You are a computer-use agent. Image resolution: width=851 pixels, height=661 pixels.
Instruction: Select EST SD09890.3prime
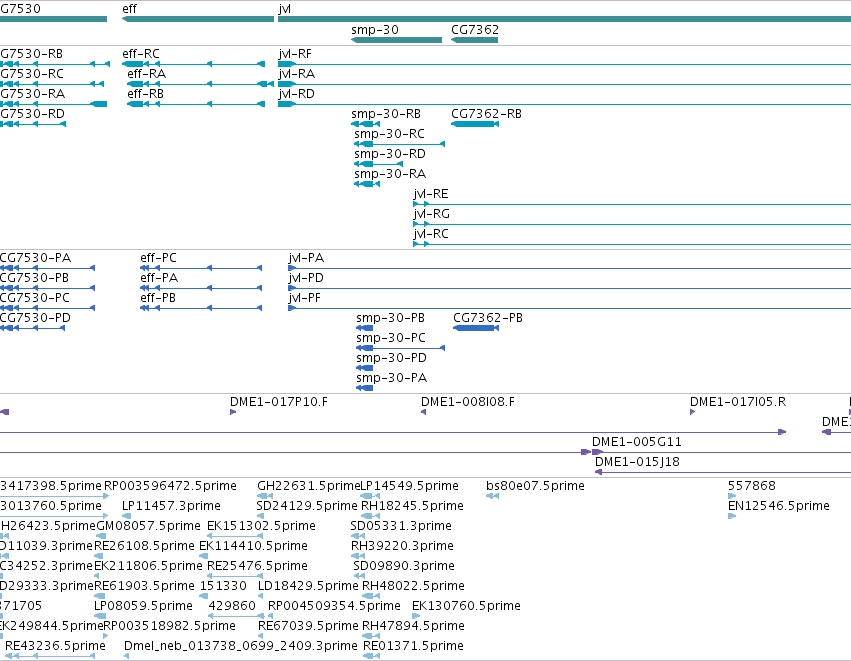pyautogui.click(x=359, y=577)
